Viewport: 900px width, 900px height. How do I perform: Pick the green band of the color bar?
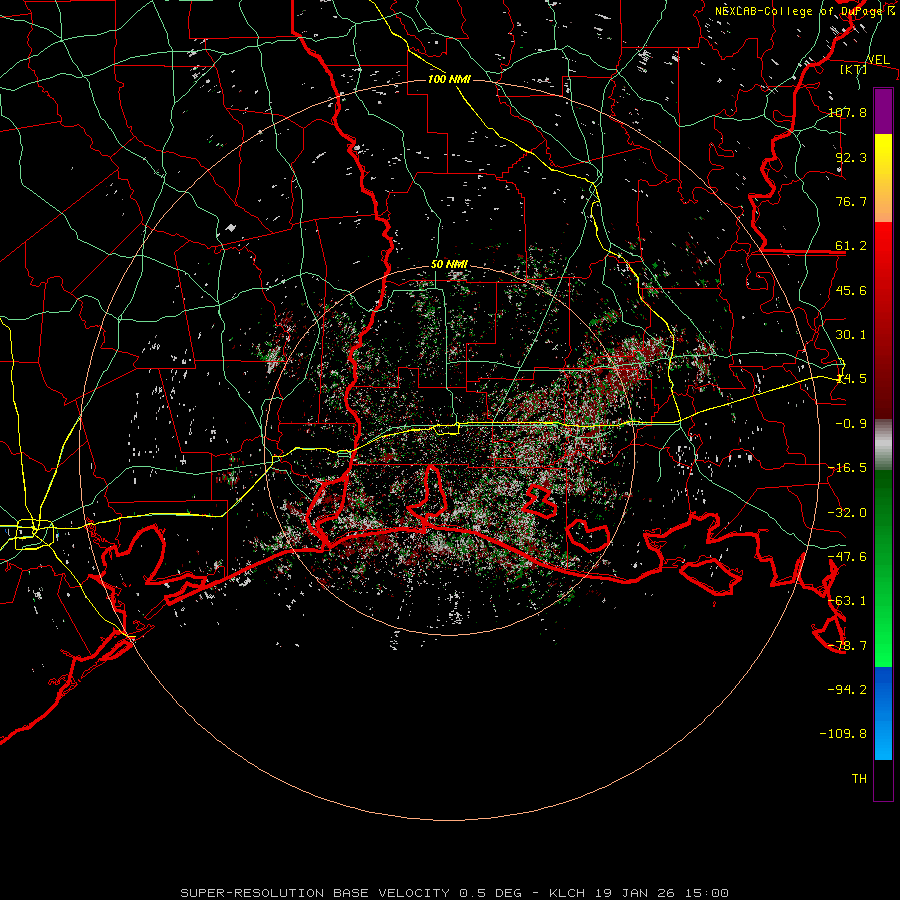pos(883,568)
